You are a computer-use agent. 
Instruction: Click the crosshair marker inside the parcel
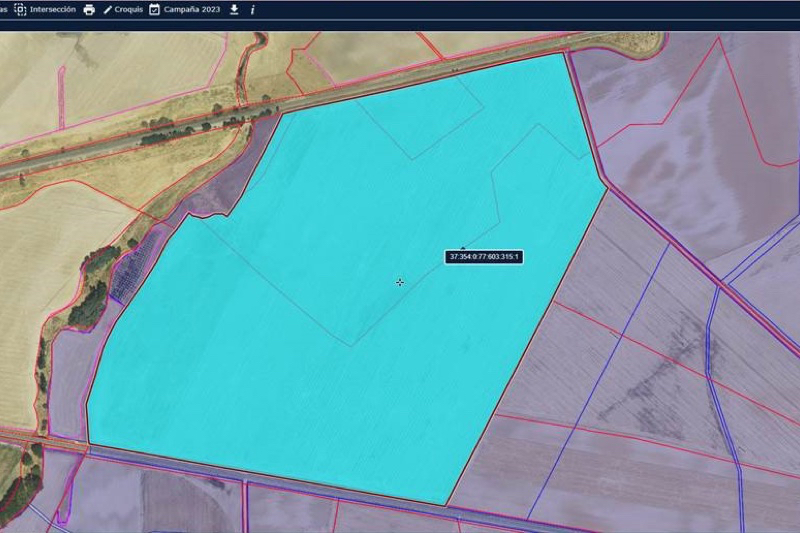coord(400,282)
